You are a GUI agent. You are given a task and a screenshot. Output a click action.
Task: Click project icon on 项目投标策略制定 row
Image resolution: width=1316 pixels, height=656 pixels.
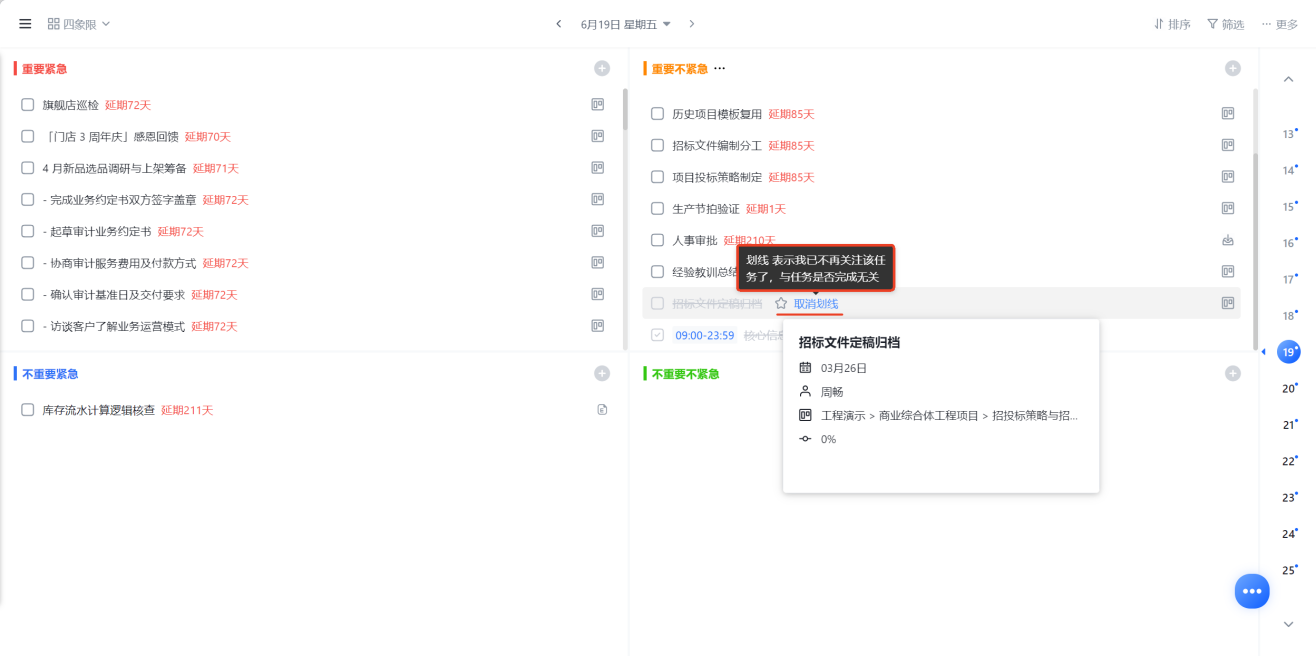1228,177
